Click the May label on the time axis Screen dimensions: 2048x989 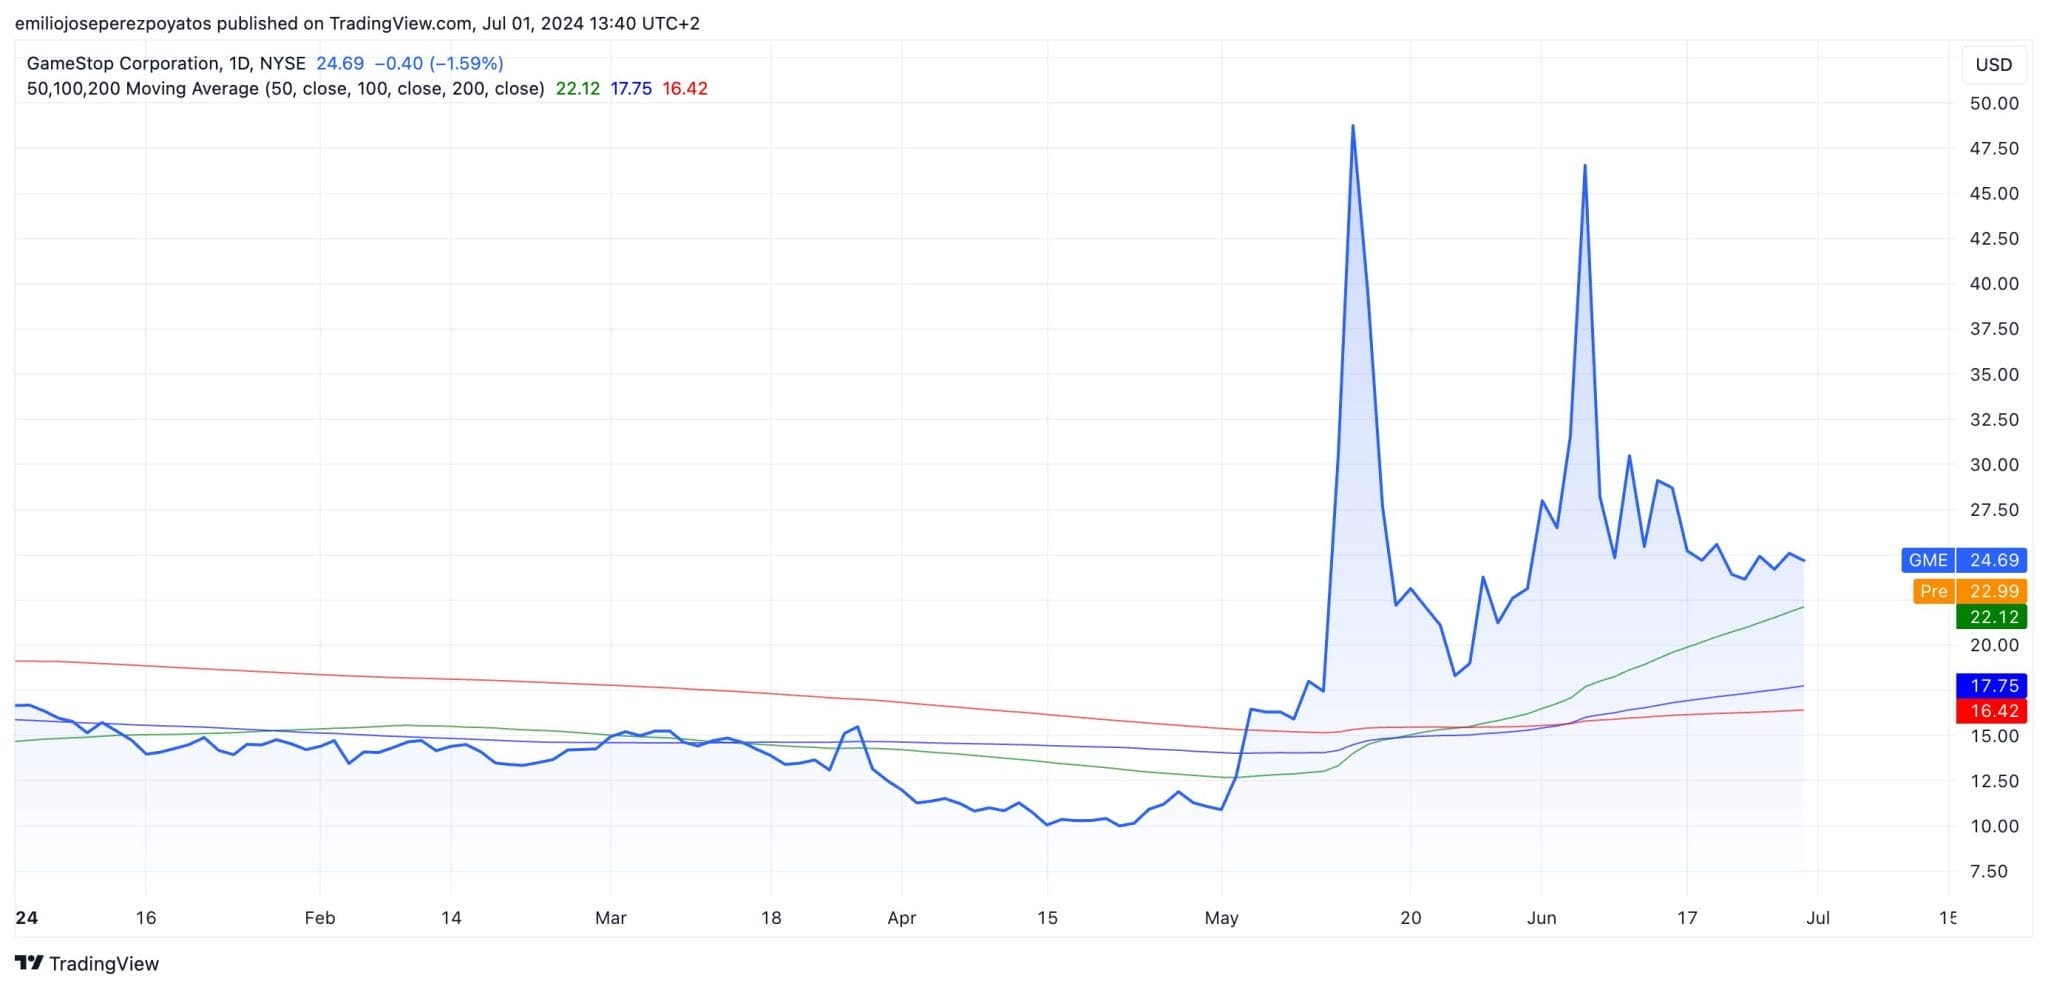[x=1221, y=918]
